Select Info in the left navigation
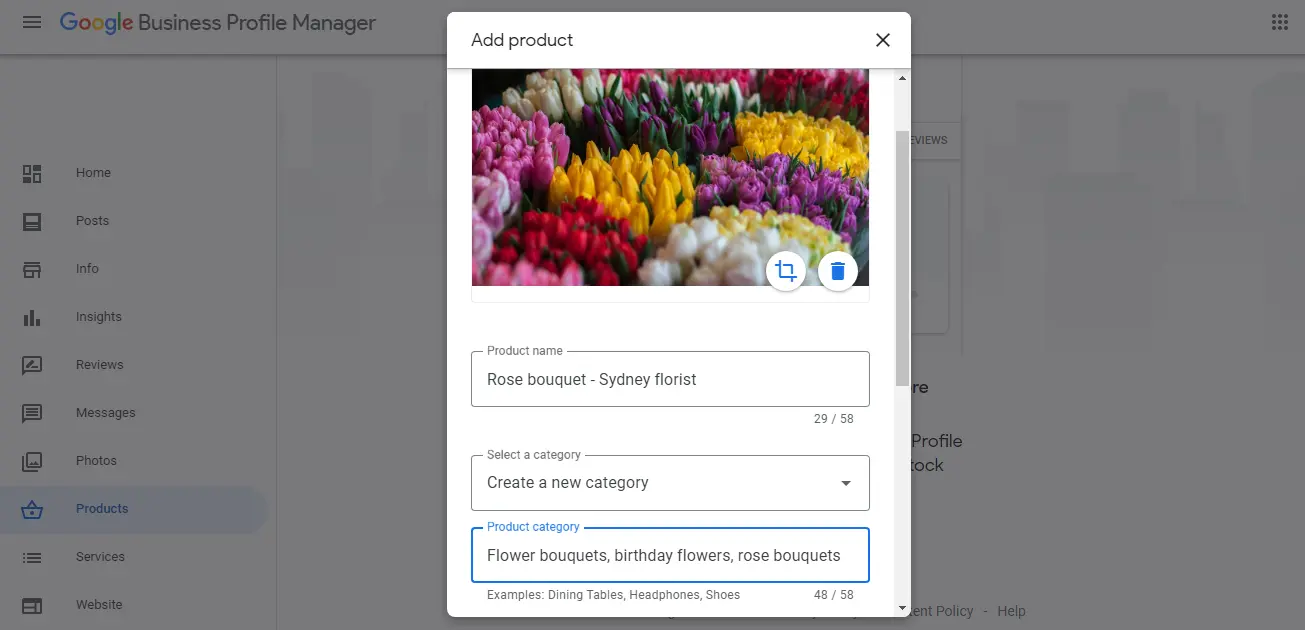Image resolution: width=1305 pixels, height=630 pixels. (x=87, y=269)
